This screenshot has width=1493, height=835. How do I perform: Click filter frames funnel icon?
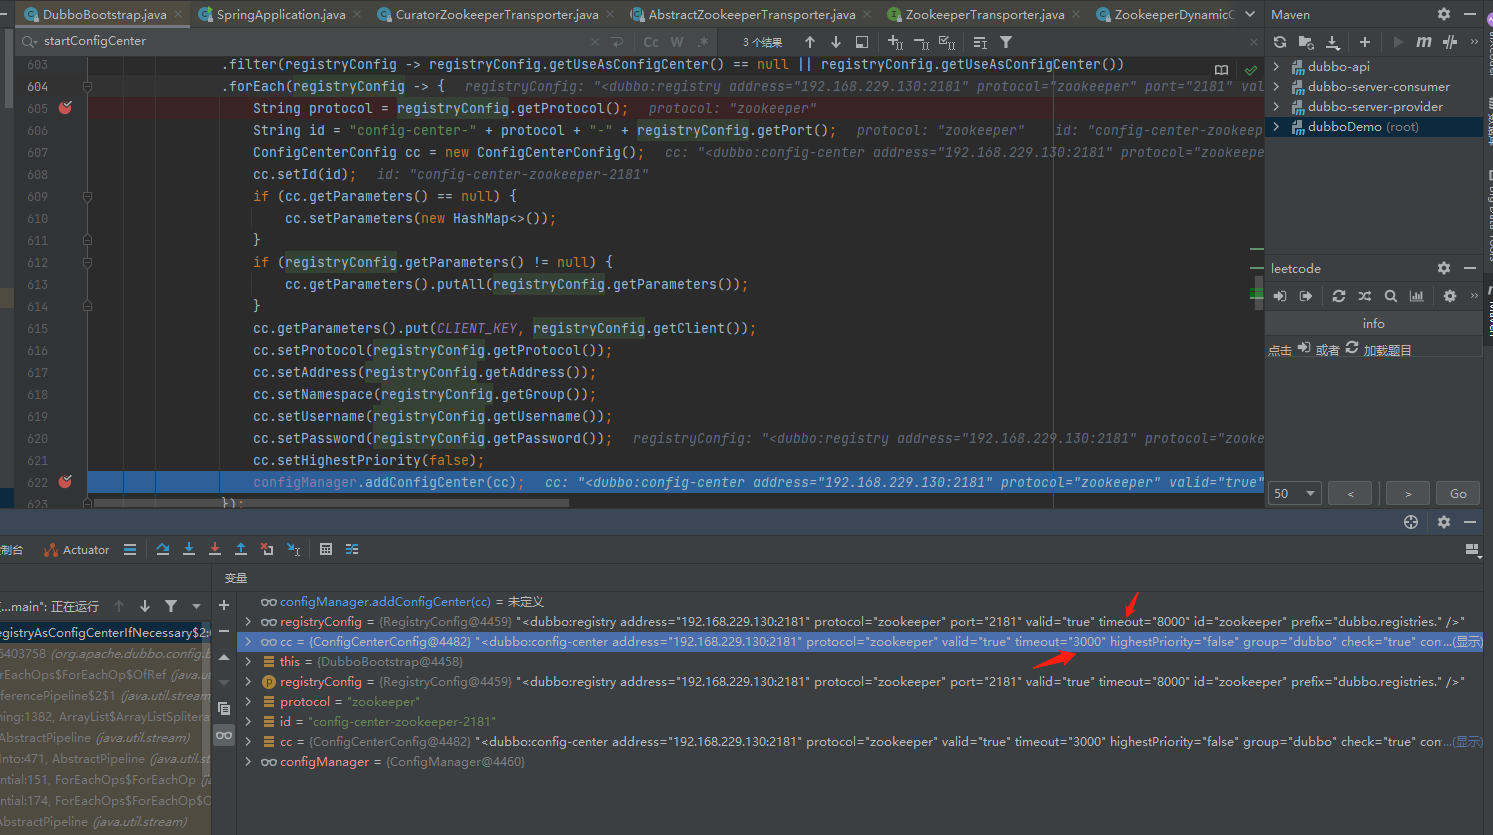[x=171, y=606]
